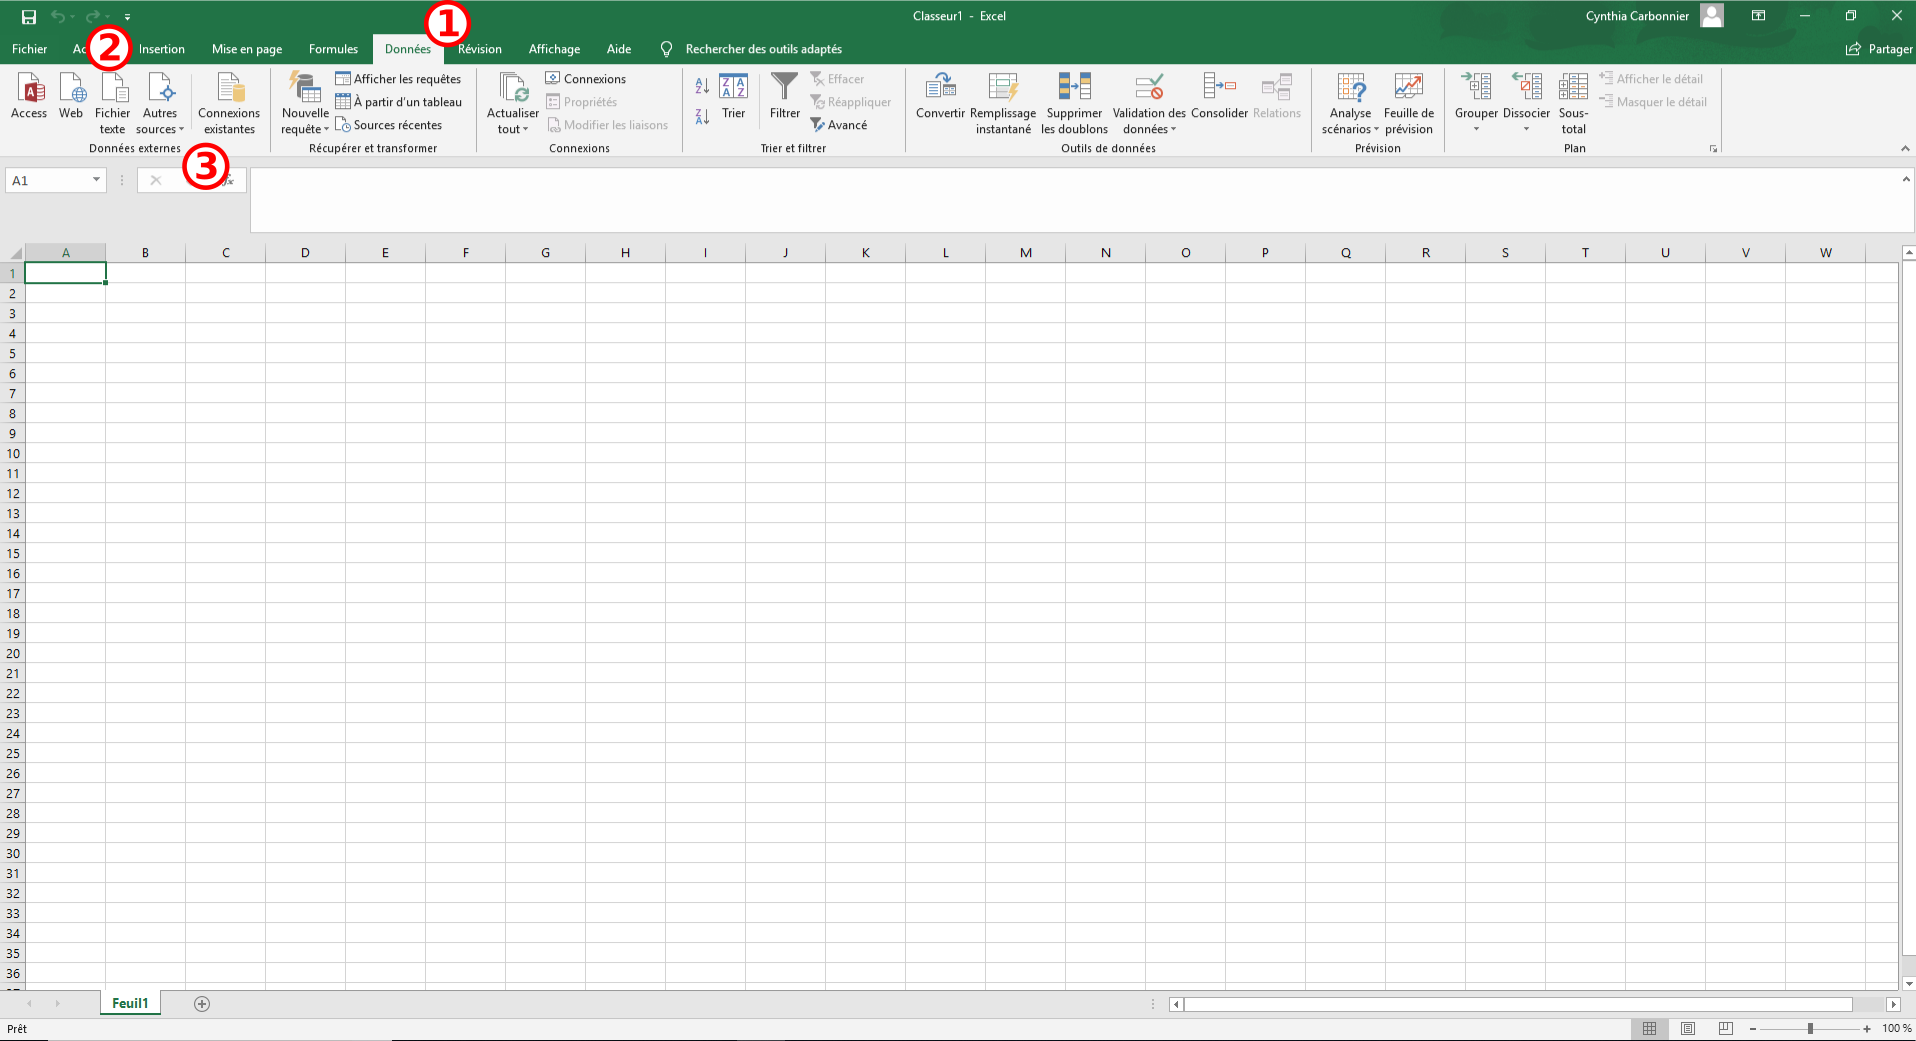The height and width of the screenshot is (1041, 1916).
Task: Click Afficher les requêtes
Action: (x=398, y=79)
